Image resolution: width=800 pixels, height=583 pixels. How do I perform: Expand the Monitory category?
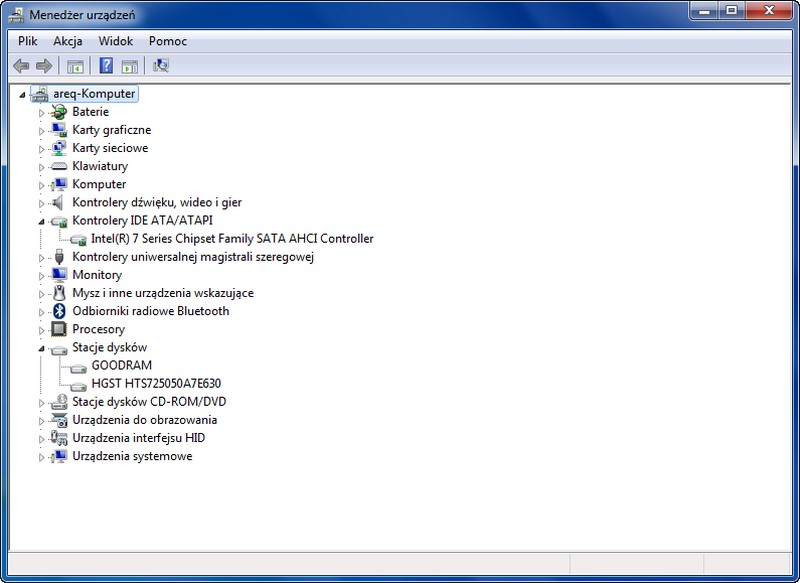41,276
